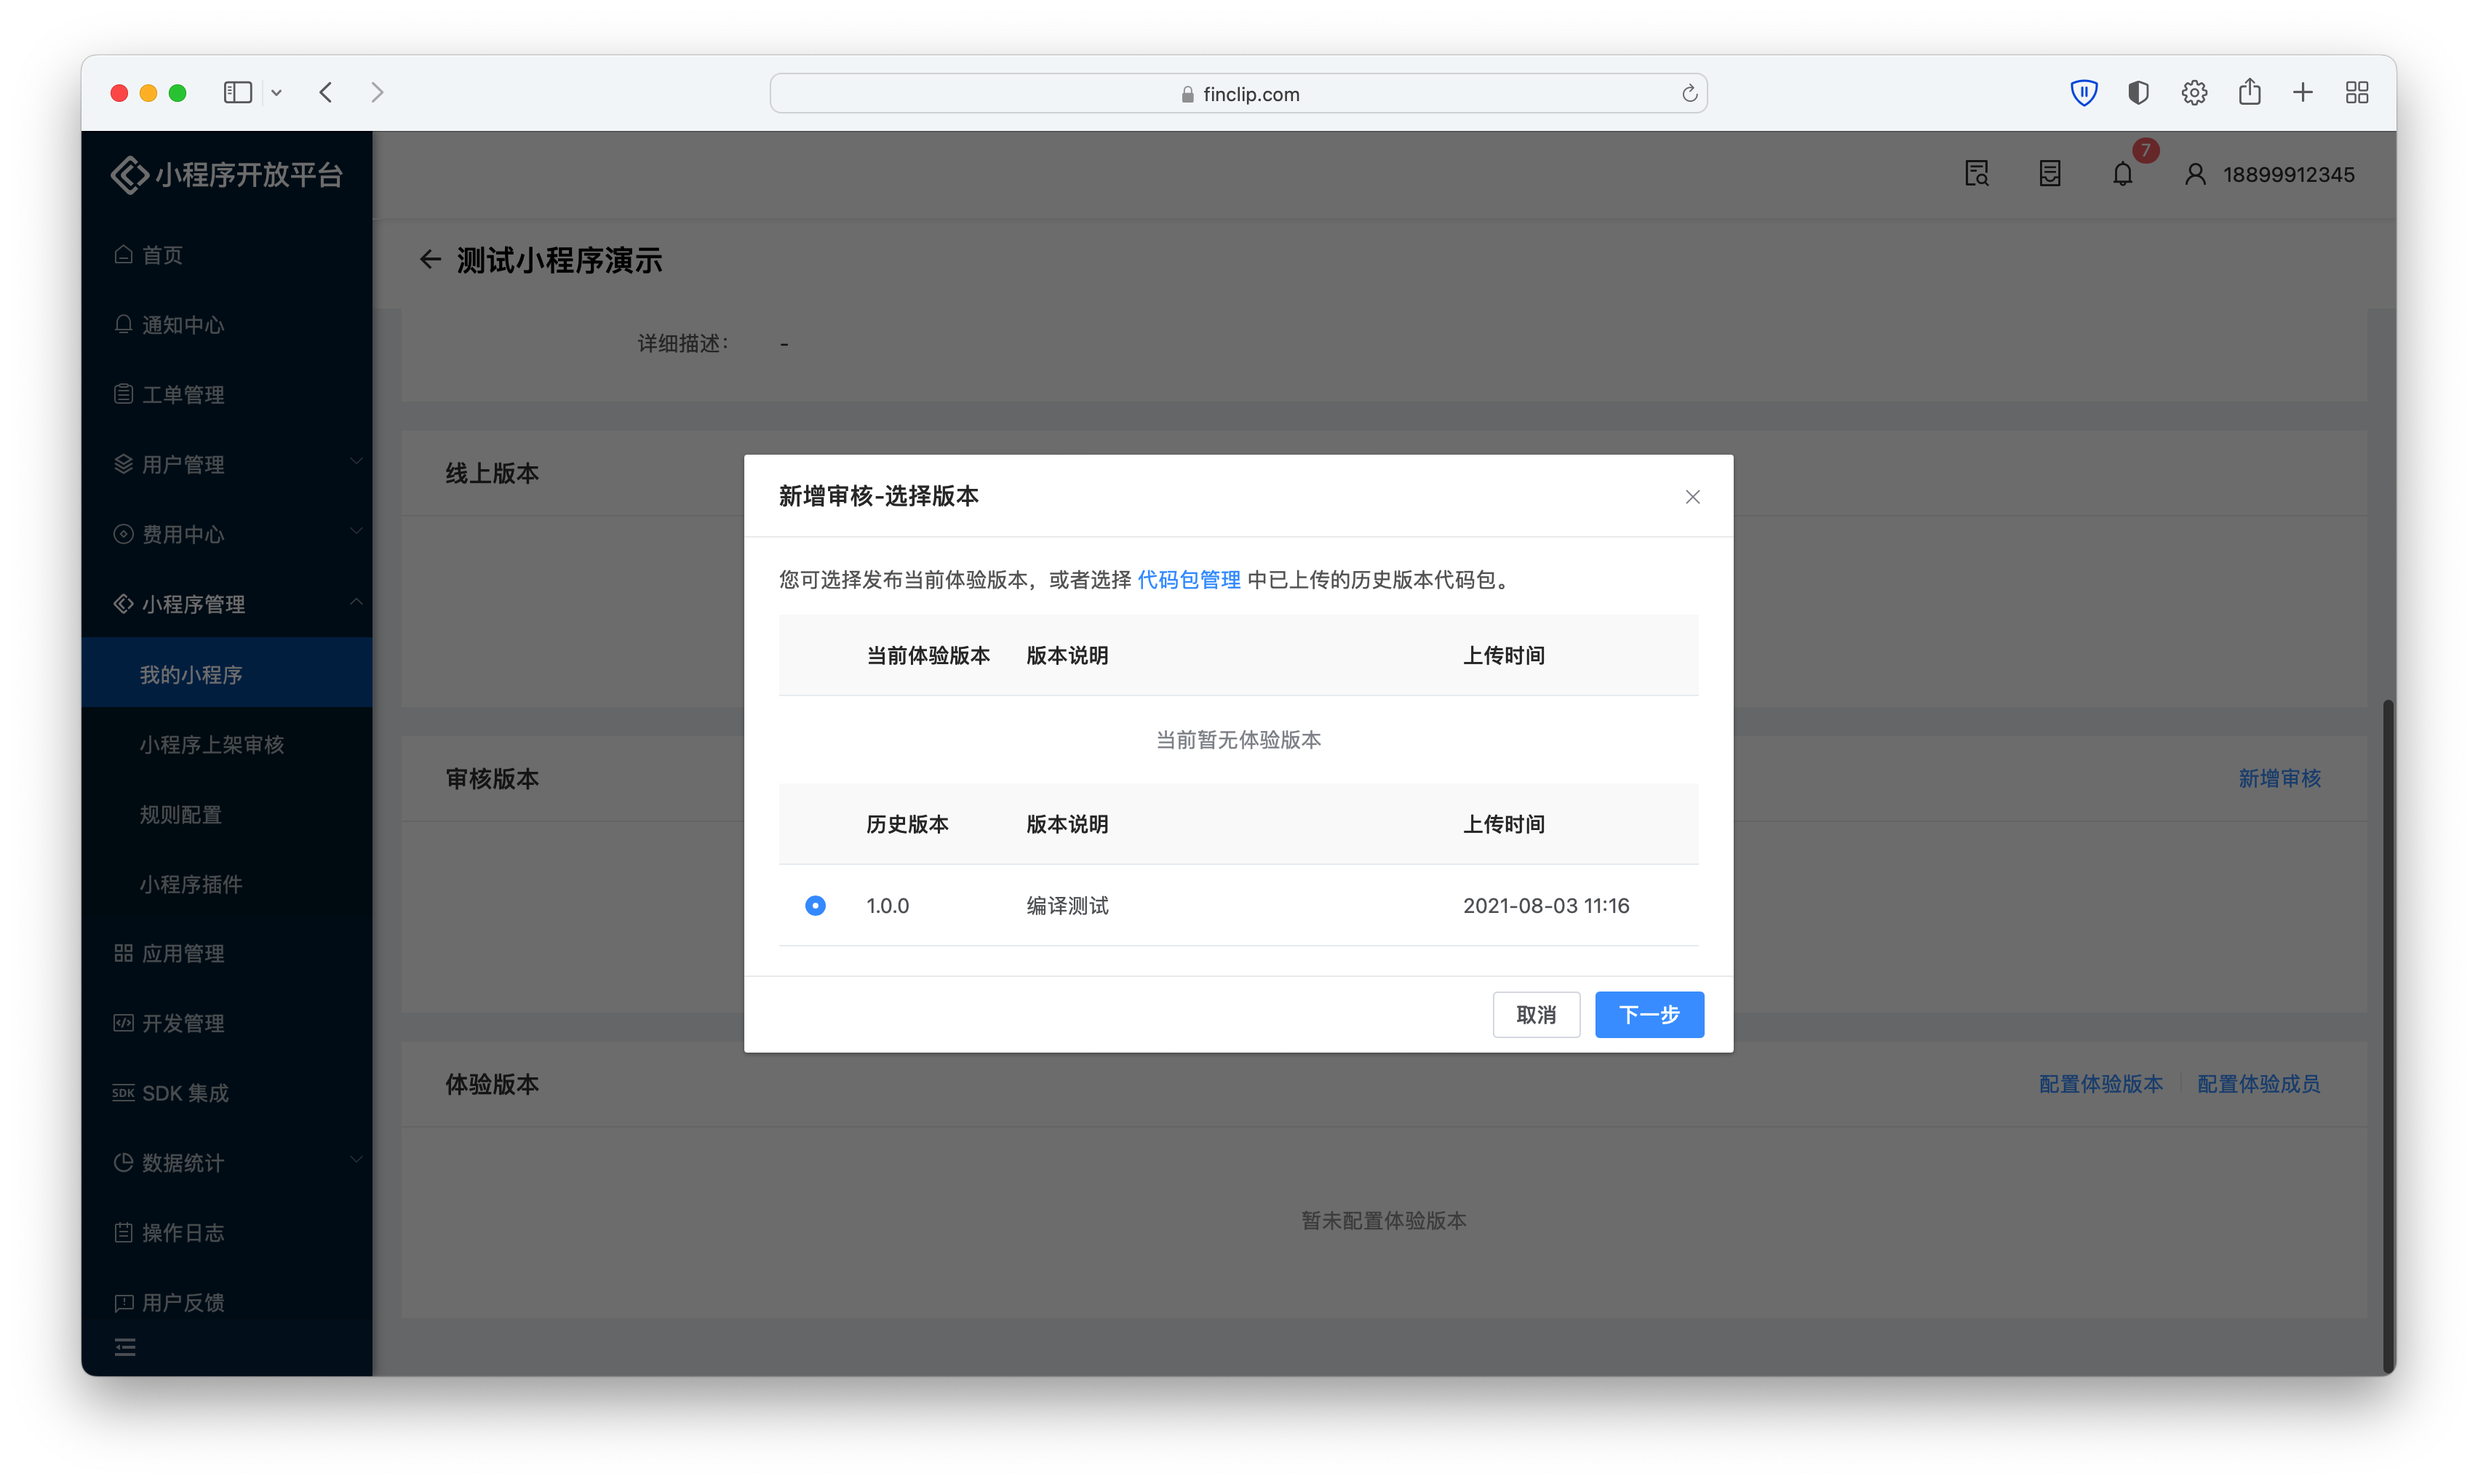Image resolution: width=2478 pixels, height=1484 pixels.
Task: Click the 取消 button
Action: pyautogui.click(x=1536, y=1014)
